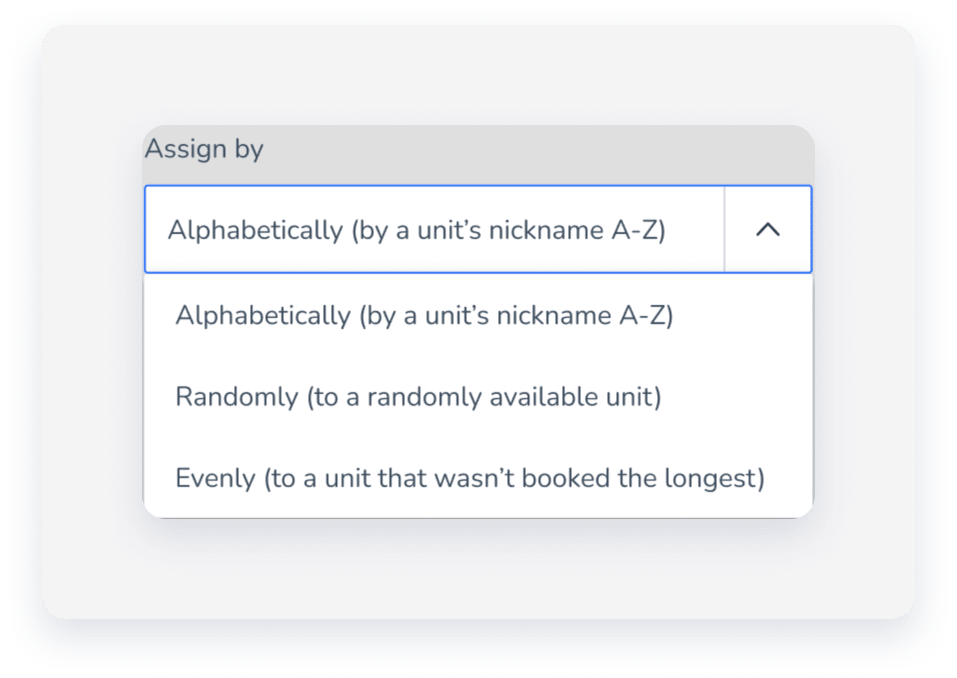Select the Randomly option in the list
The width and height of the screenshot is (957, 678).
[418, 397]
